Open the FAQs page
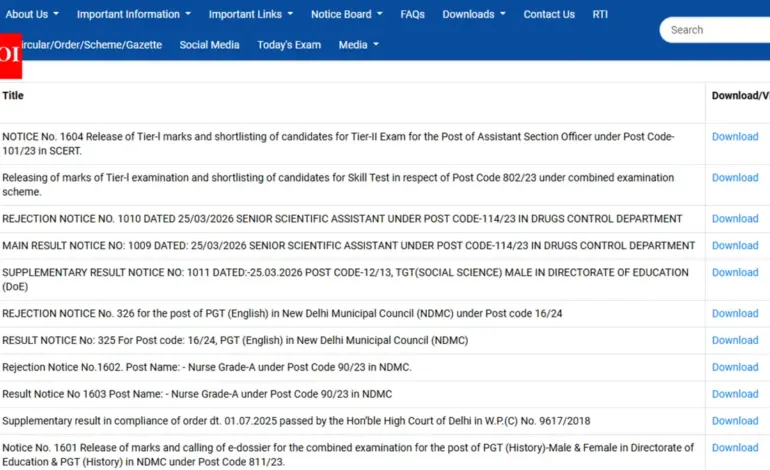The width and height of the screenshot is (770, 470). pyautogui.click(x=412, y=14)
